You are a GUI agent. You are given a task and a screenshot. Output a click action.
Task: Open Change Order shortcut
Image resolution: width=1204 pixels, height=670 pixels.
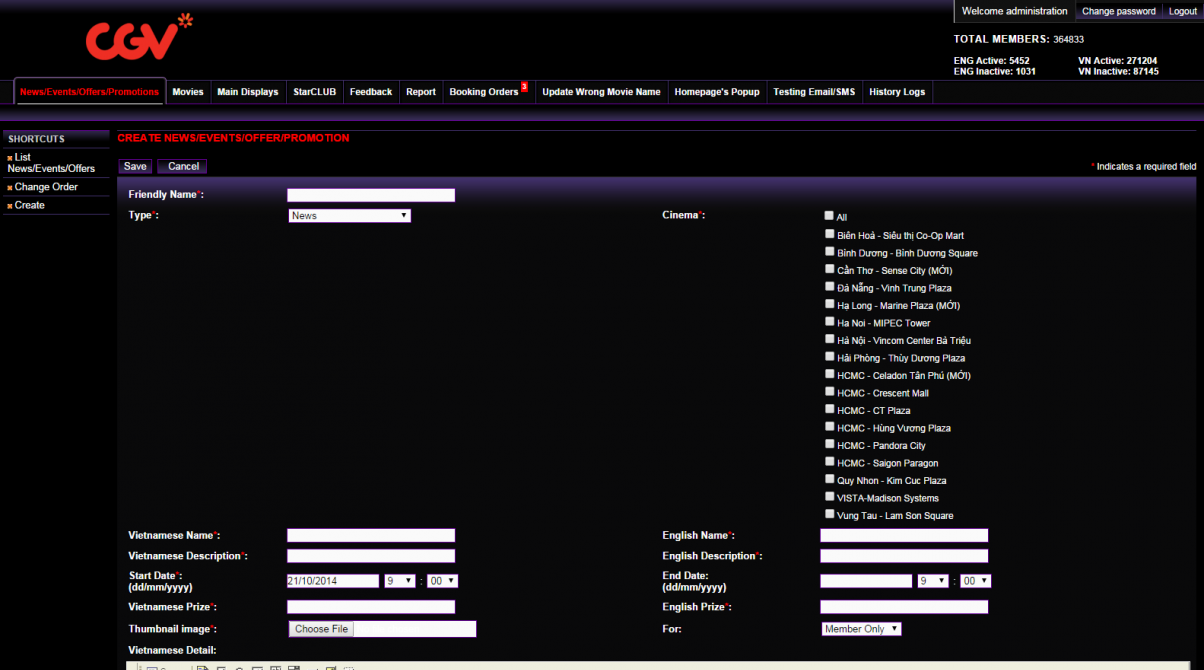[x=46, y=187]
